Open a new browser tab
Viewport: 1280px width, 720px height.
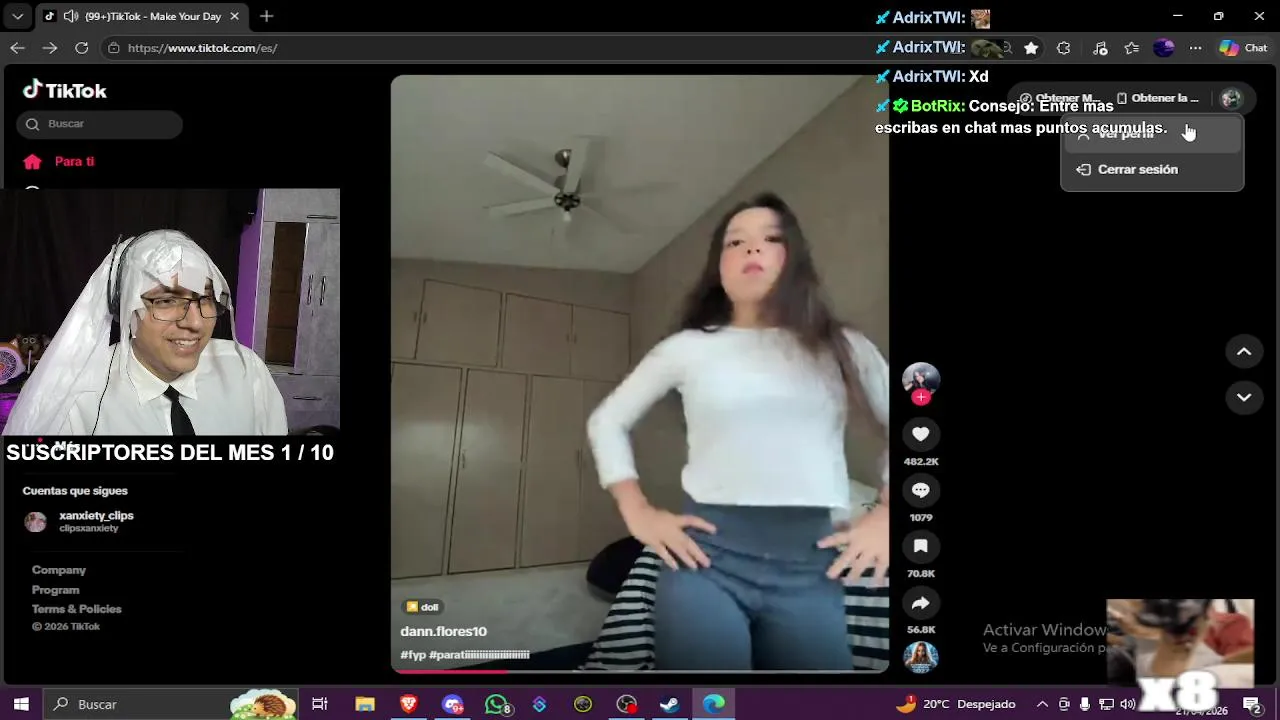click(266, 16)
